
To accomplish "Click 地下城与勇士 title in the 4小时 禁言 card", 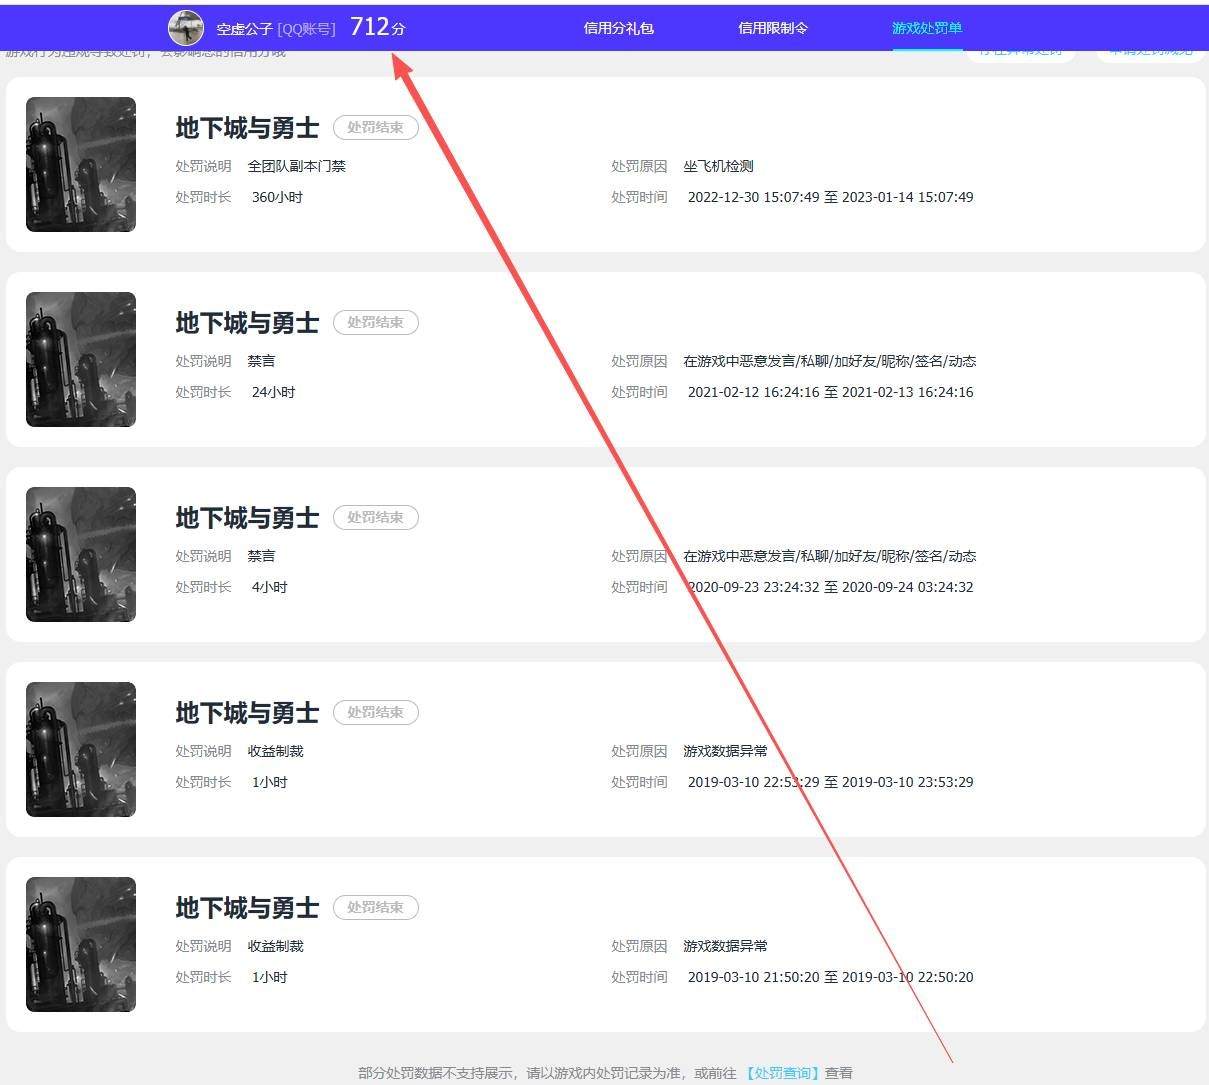I will tap(247, 518).
